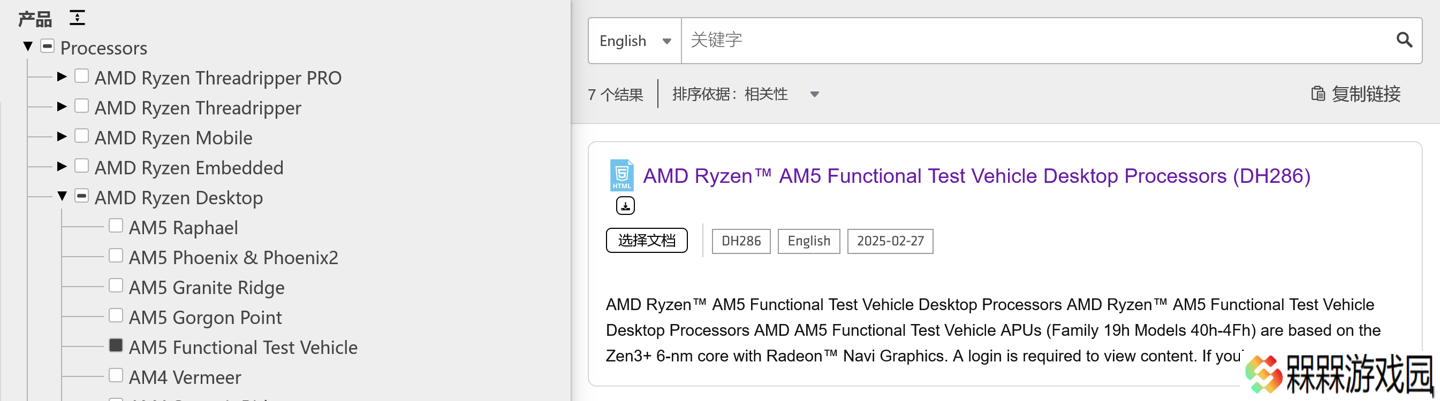1440x401 pixels.
Task: Collapse the Processors tree node
Action: coord(28,46)
